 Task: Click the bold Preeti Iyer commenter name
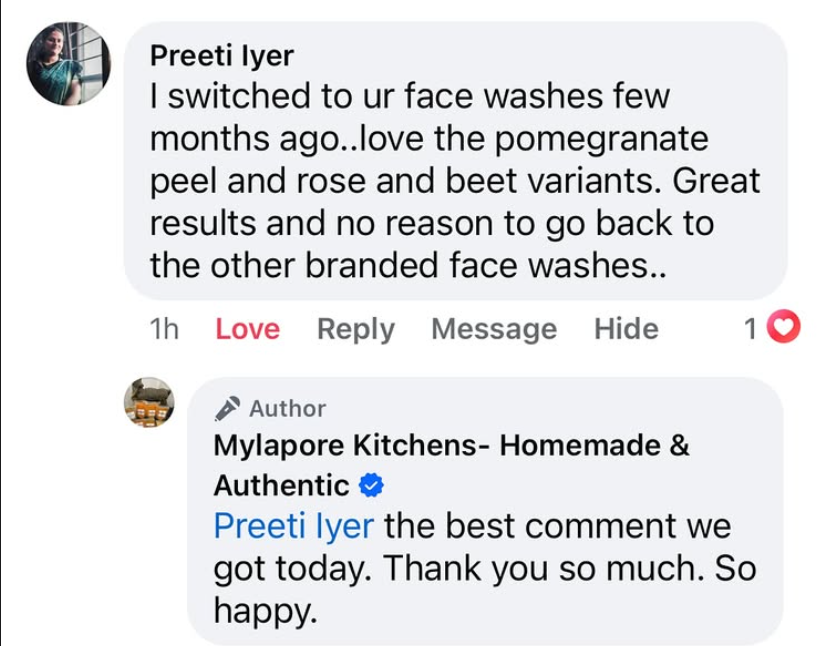click(x=220, y=54)
